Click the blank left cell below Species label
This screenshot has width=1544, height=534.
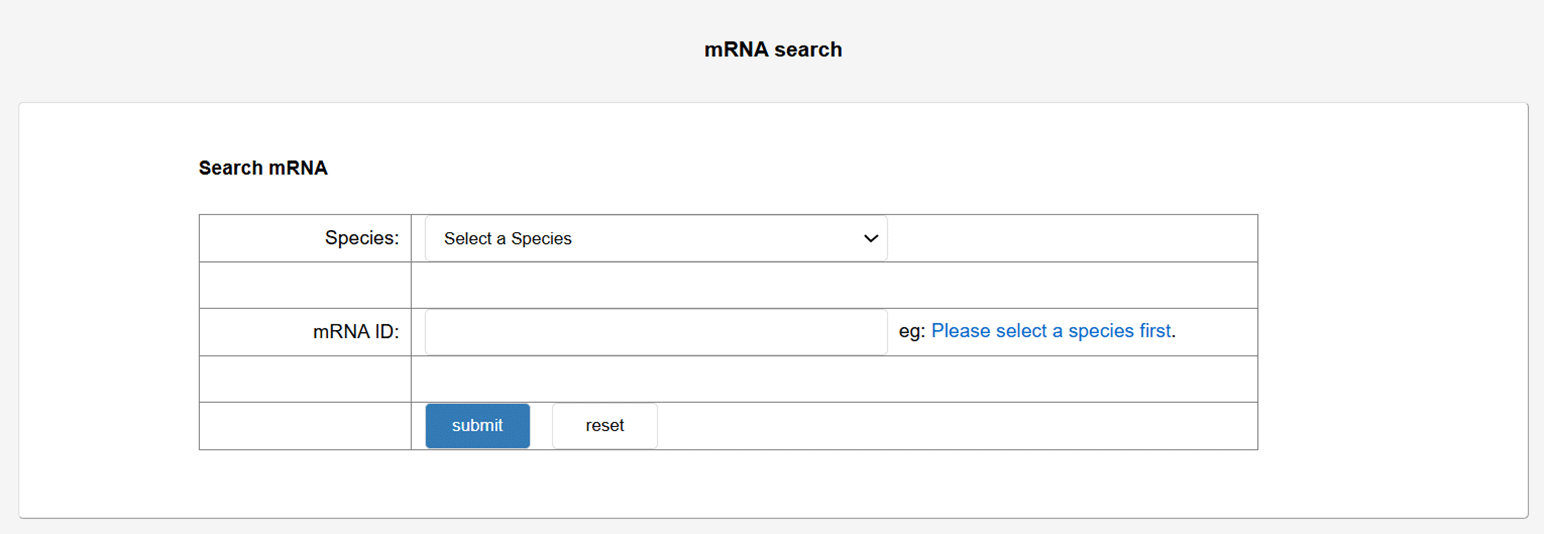click(305, 285)
